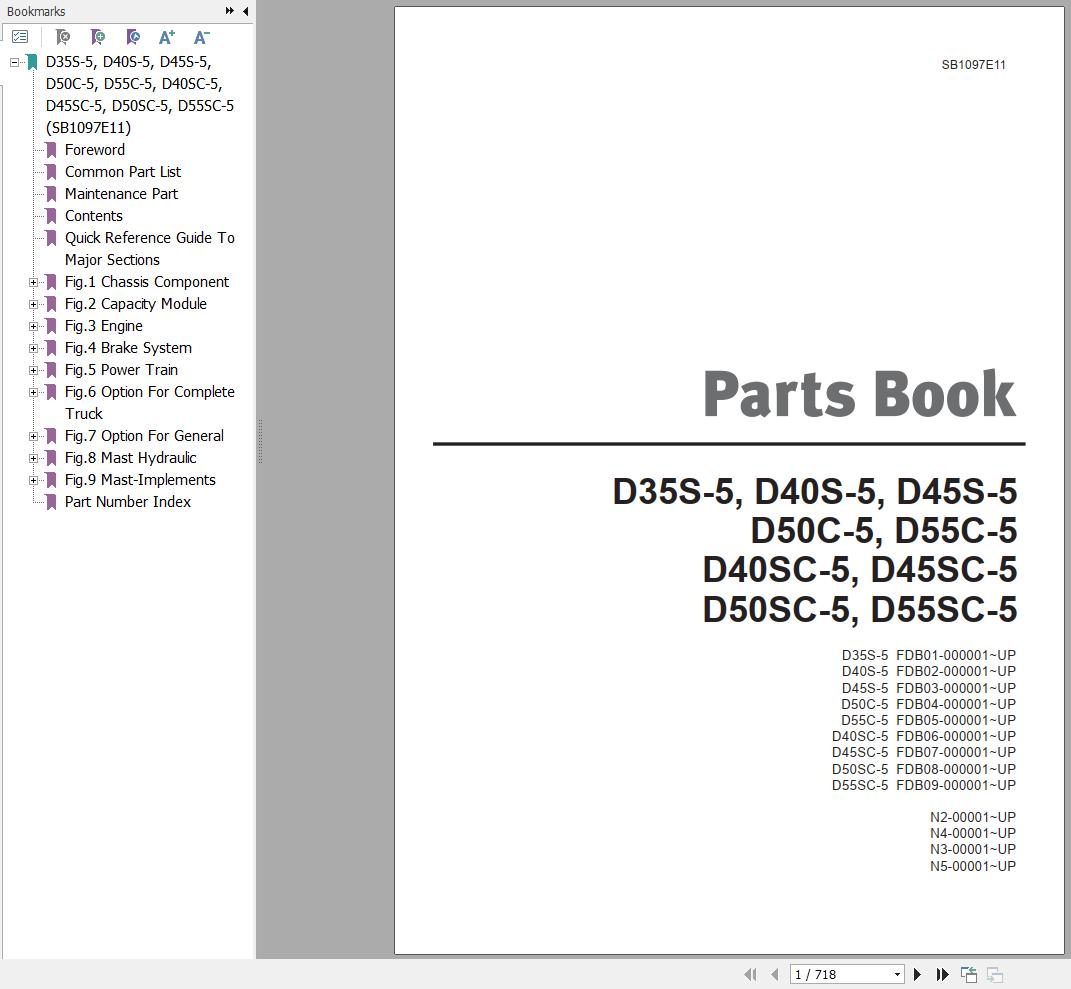Click the D35S-5 FDB01-000001~UP serial line
Viewport: 1071px width, 989px height.
[929, 655]
